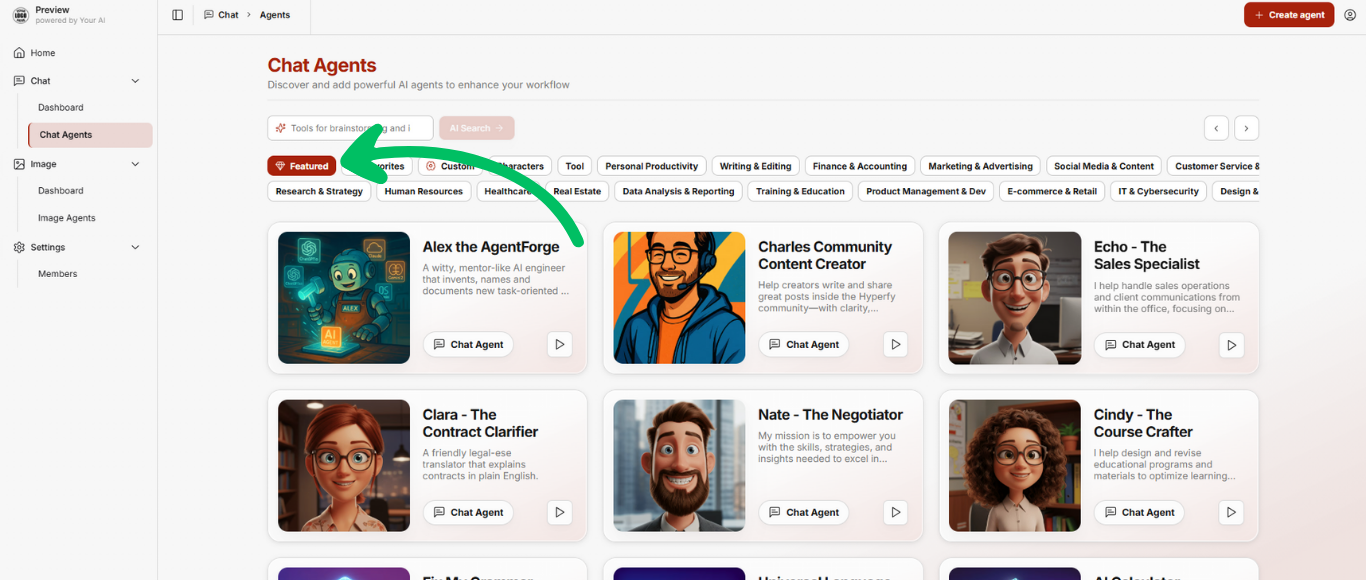Filter by Training & Education
Image resolution: width=1366 pixels, height=580 pixels.
(x=800, y=191)
